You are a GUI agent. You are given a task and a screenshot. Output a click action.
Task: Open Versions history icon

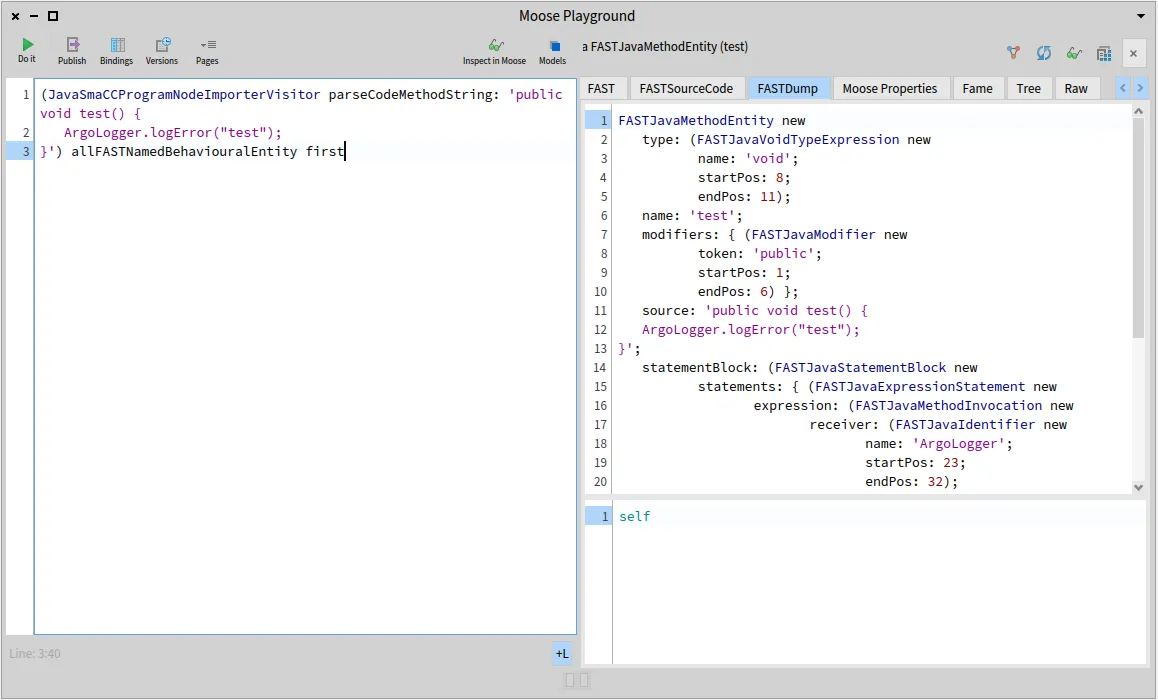162,51
